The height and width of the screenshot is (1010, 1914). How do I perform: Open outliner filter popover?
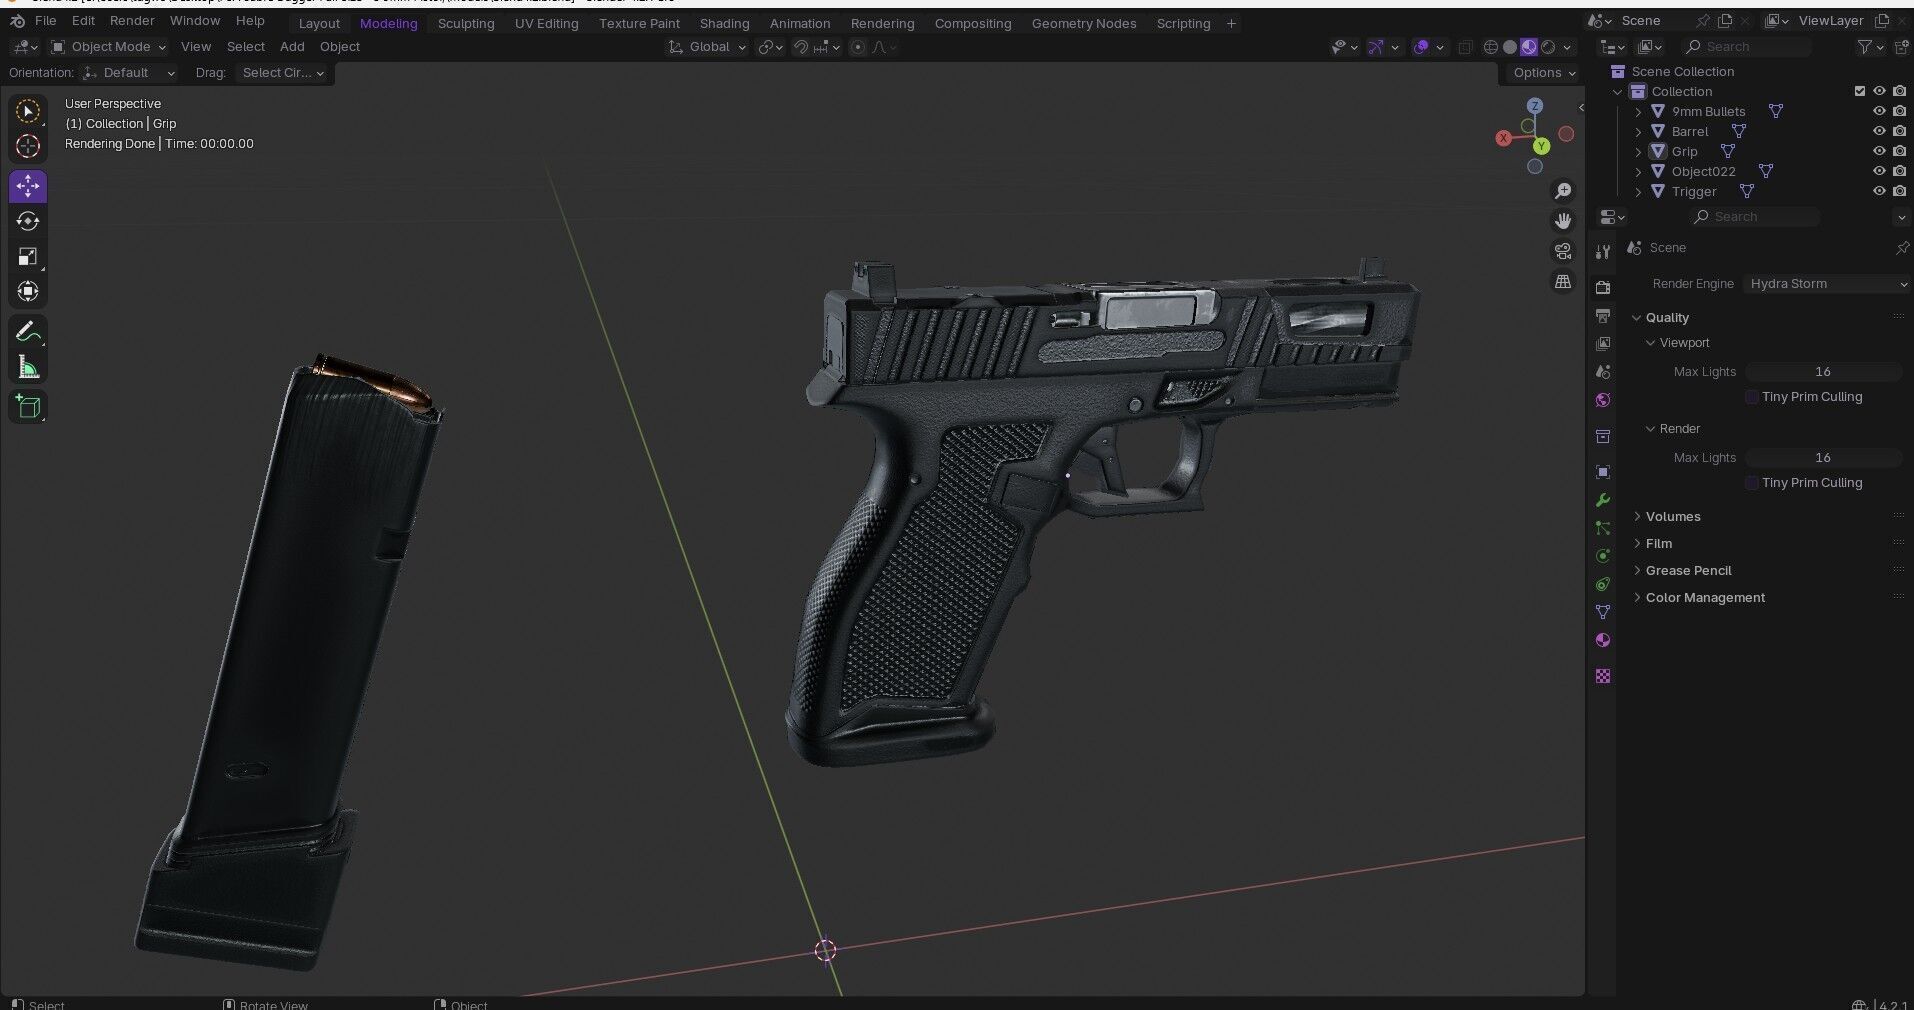(x=1869, y=47)
